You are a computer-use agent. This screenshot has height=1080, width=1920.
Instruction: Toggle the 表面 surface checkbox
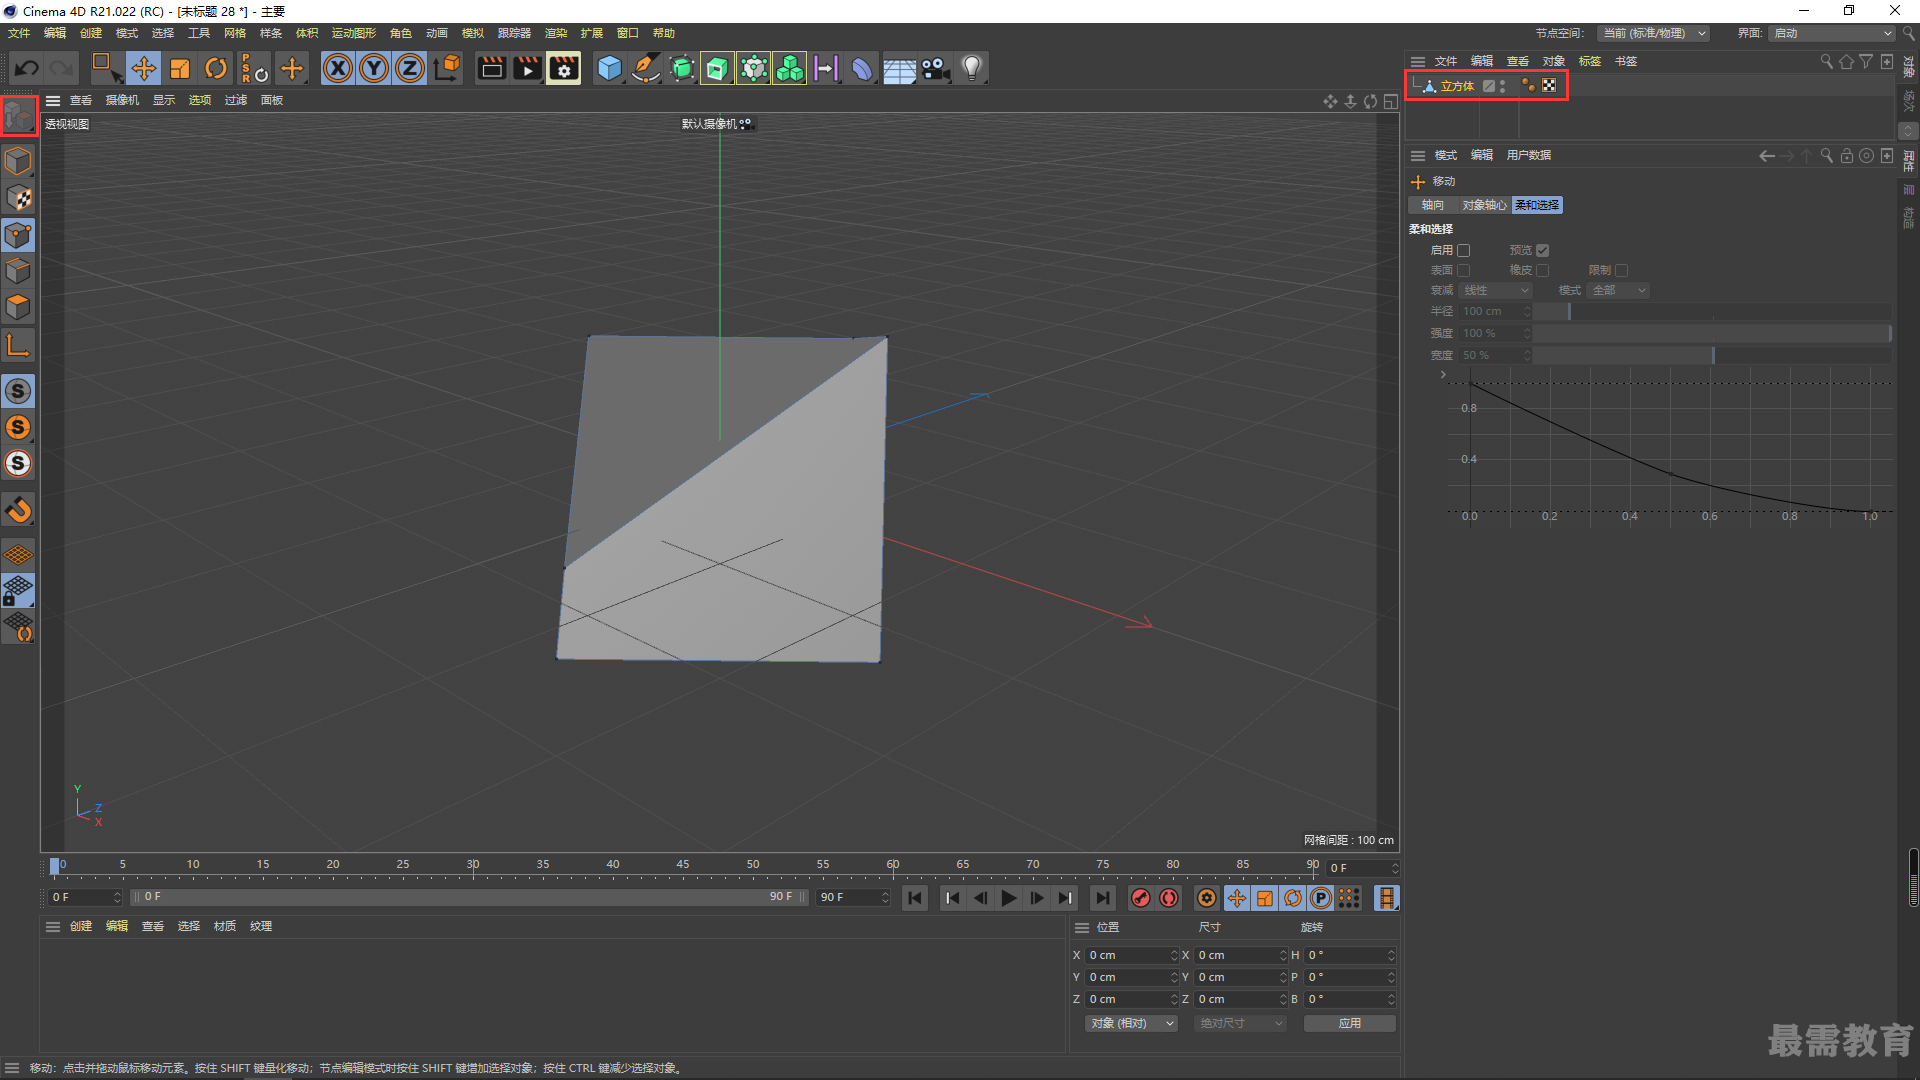pyautogui.click(x=1463, y=270)
